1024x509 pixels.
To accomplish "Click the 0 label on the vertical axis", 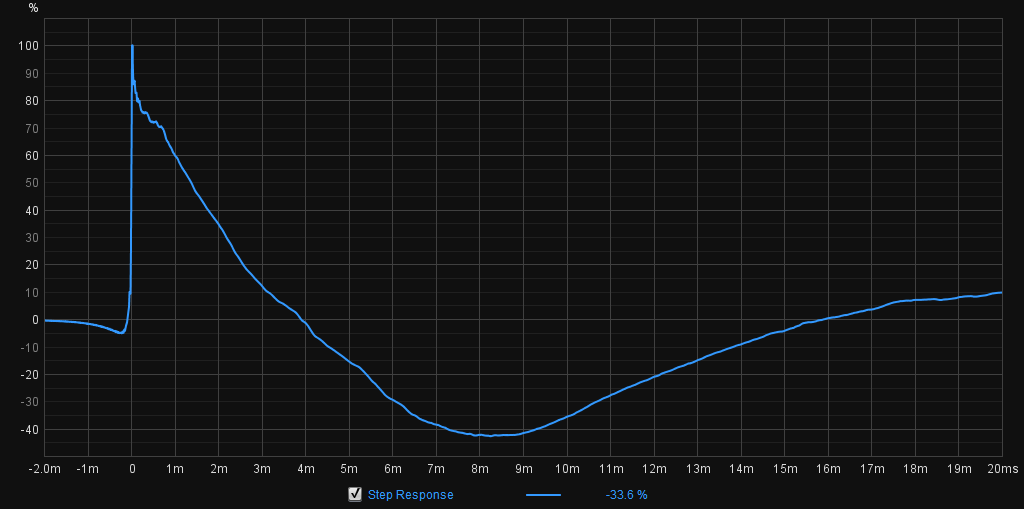I will [x=35, y=320].
